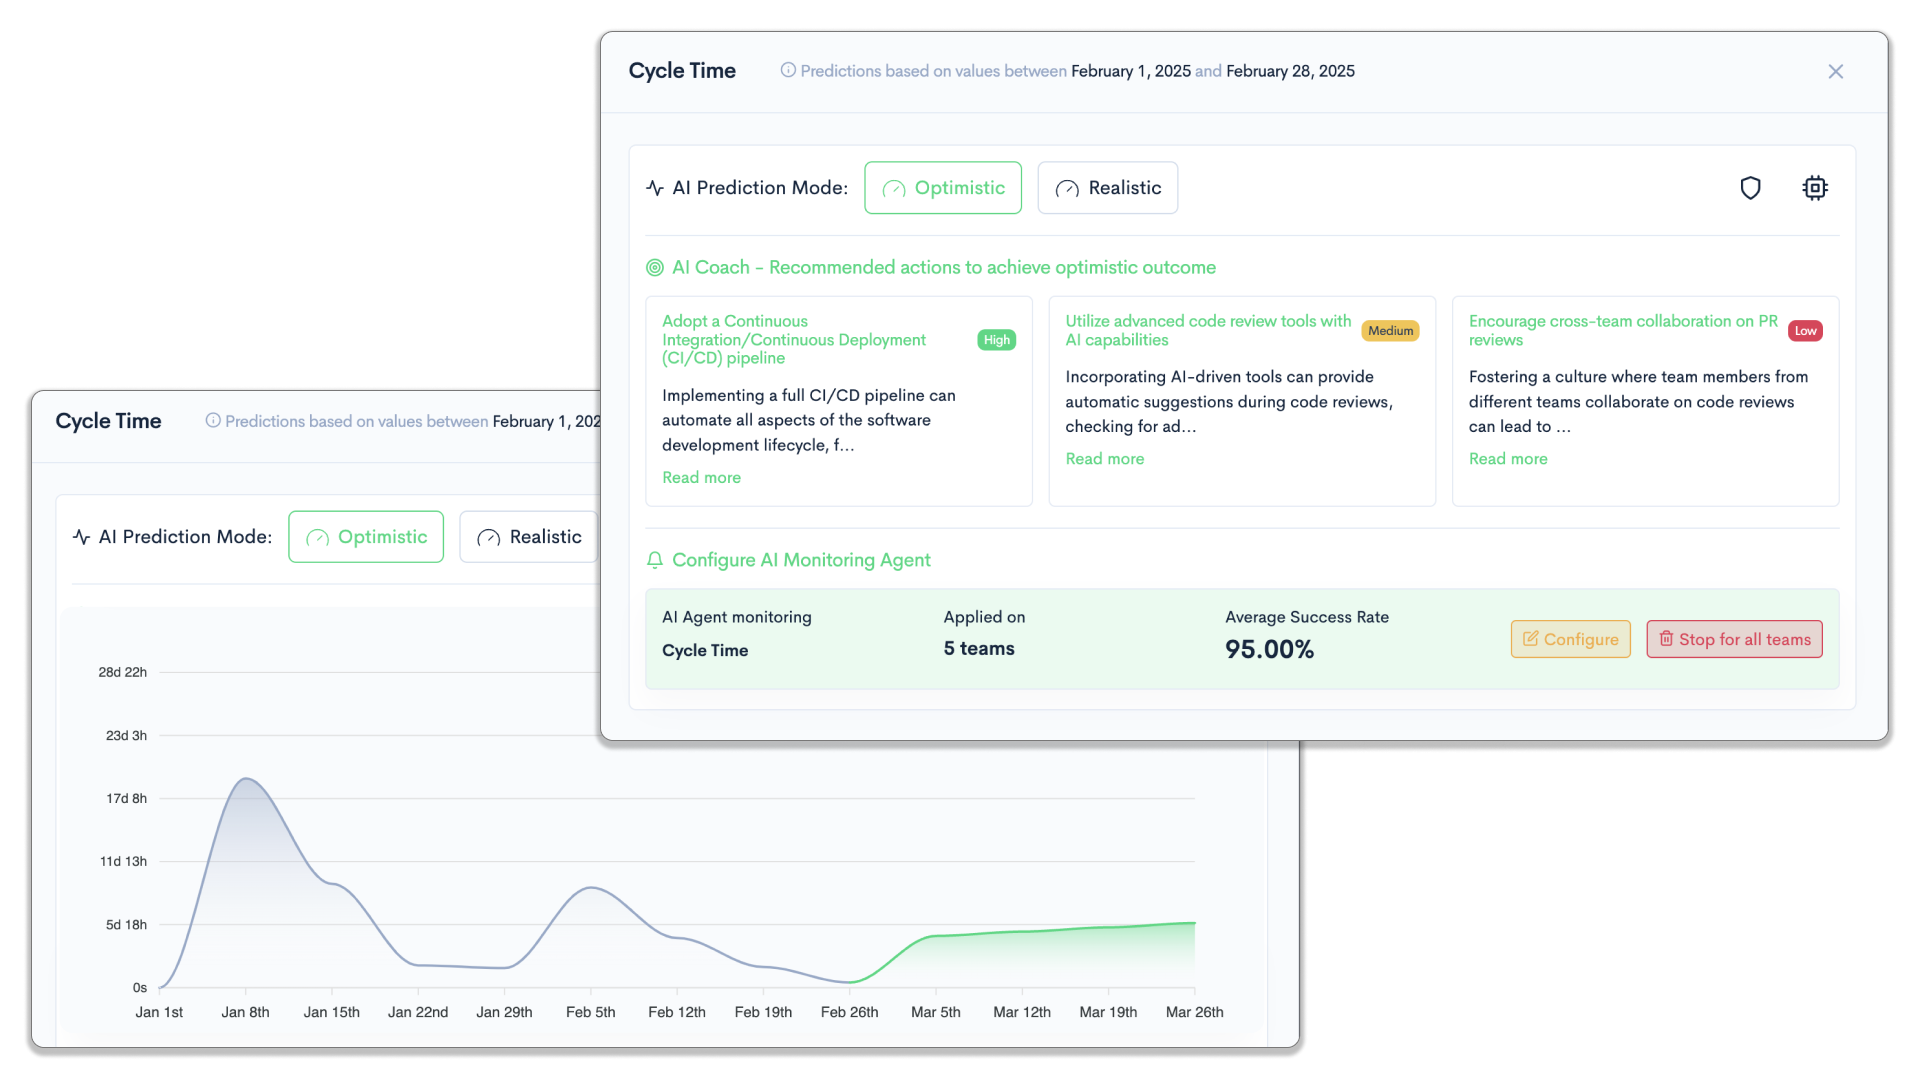Open Read more on the code review tools card
Viewport: 1920px width, 1080px height.
point(1105,458)
